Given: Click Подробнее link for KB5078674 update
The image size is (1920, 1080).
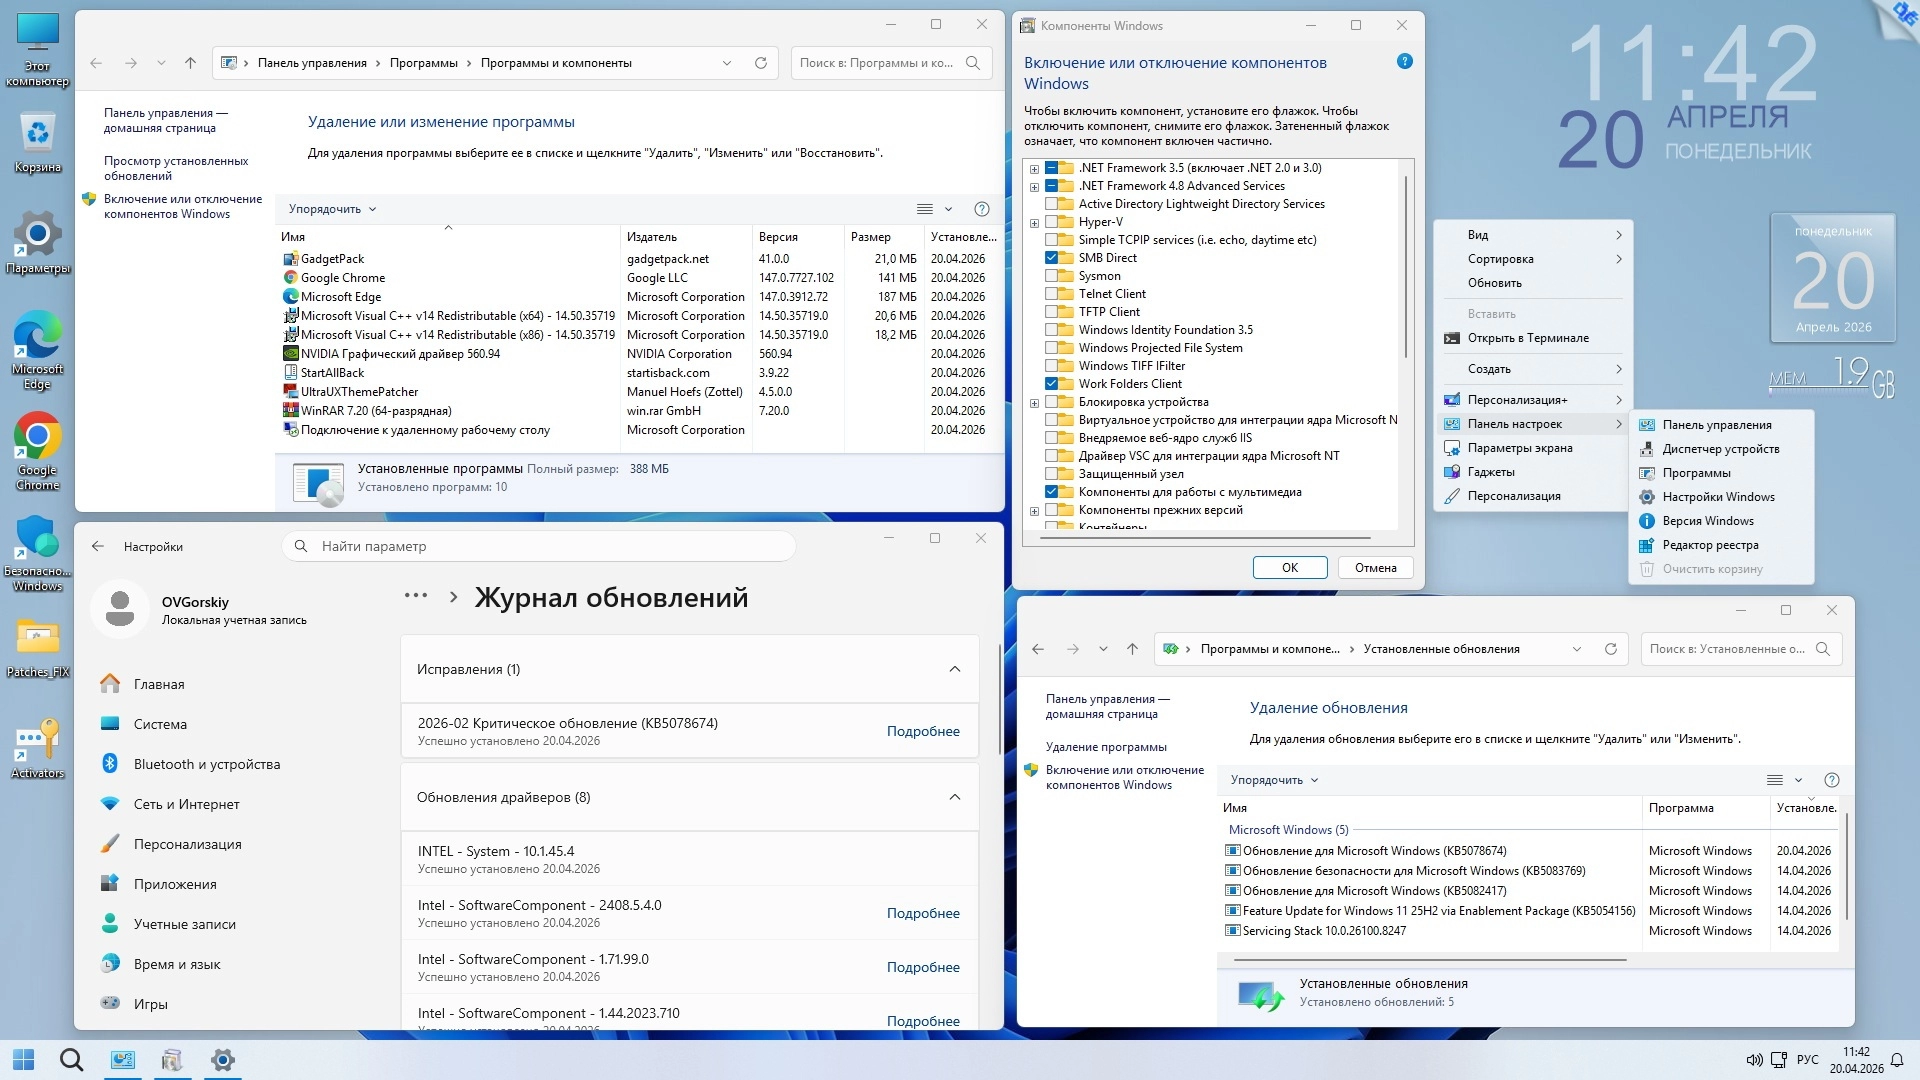Looking at the screenshot, I should 922,731.
